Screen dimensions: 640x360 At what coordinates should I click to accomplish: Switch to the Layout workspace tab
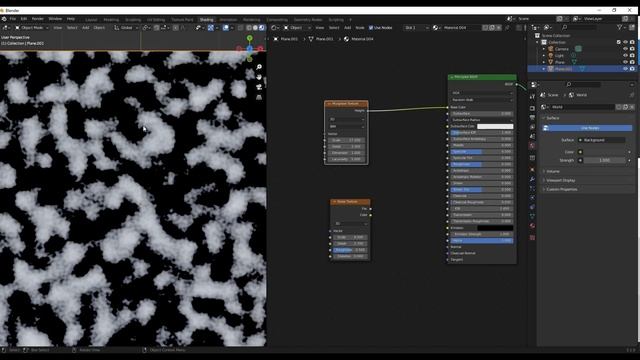pyautogui.click(x=91, y=20)
